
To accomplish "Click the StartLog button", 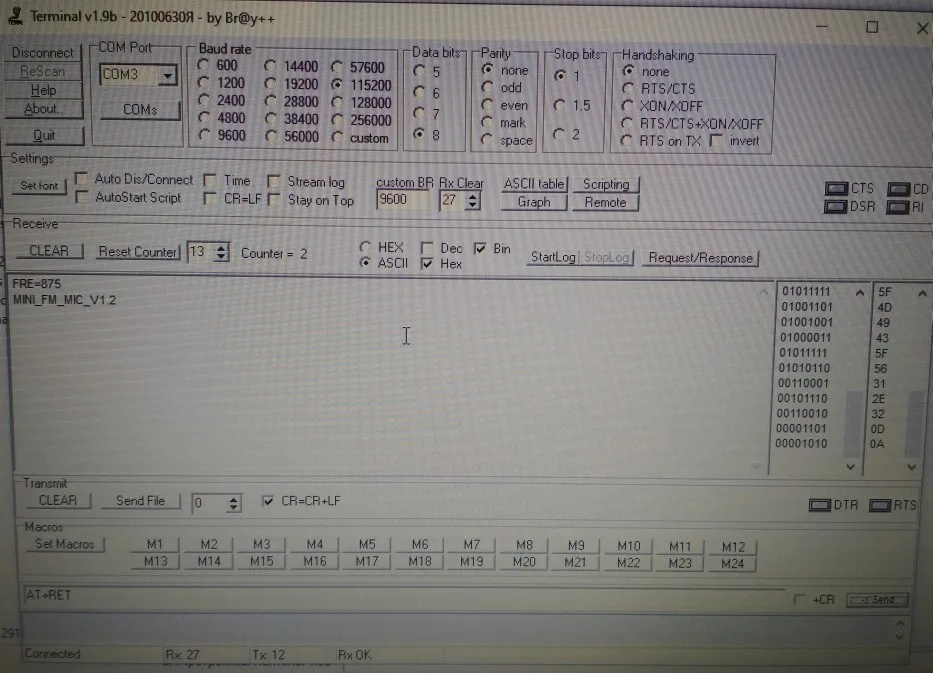I will (553, 257).
